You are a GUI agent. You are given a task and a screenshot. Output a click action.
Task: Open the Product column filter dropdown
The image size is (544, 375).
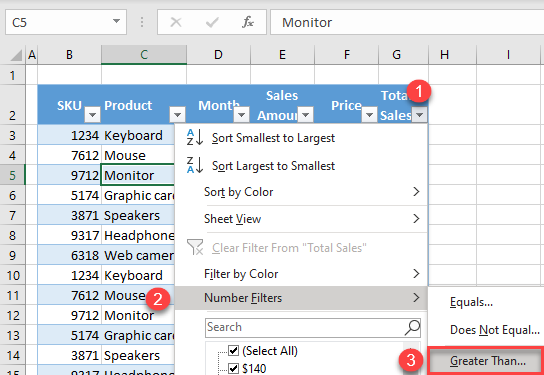point(177,114)
